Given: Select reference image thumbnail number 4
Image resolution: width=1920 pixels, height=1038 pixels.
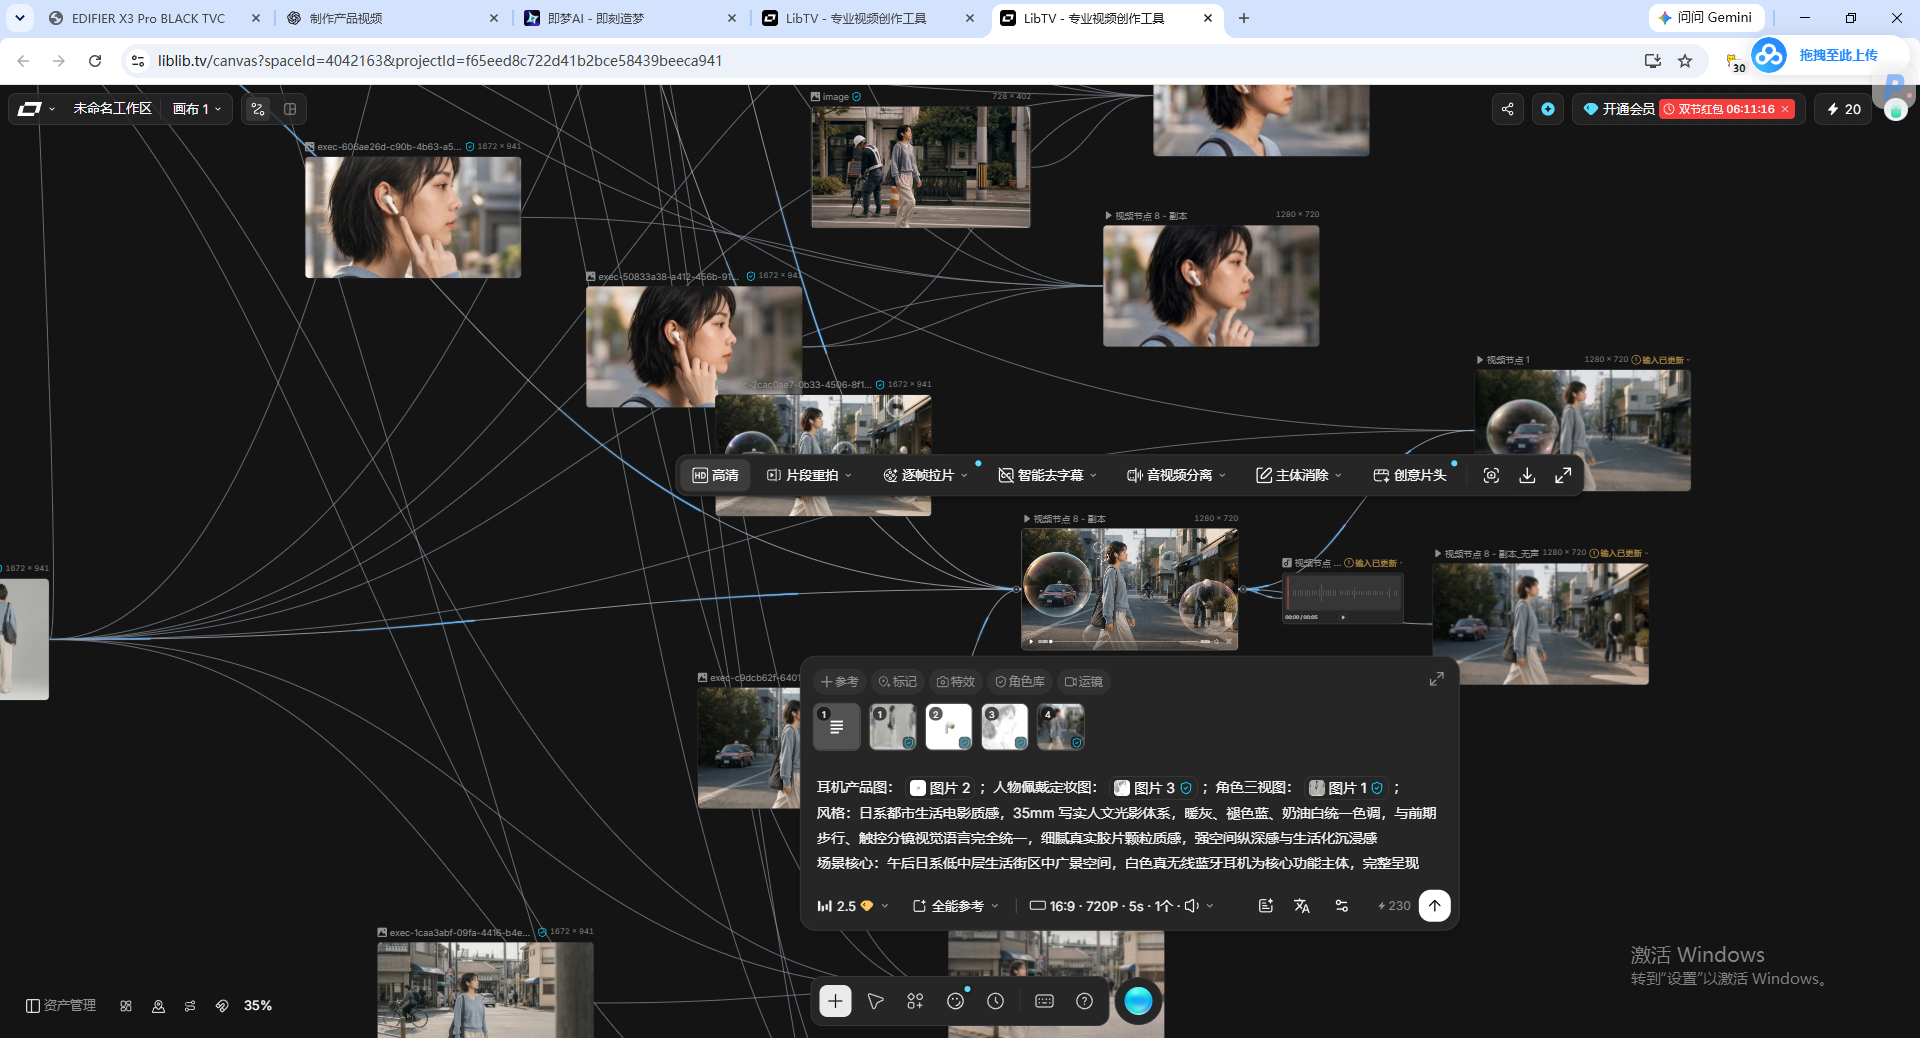Looking at the screenshot, I should pos(1061,727).
